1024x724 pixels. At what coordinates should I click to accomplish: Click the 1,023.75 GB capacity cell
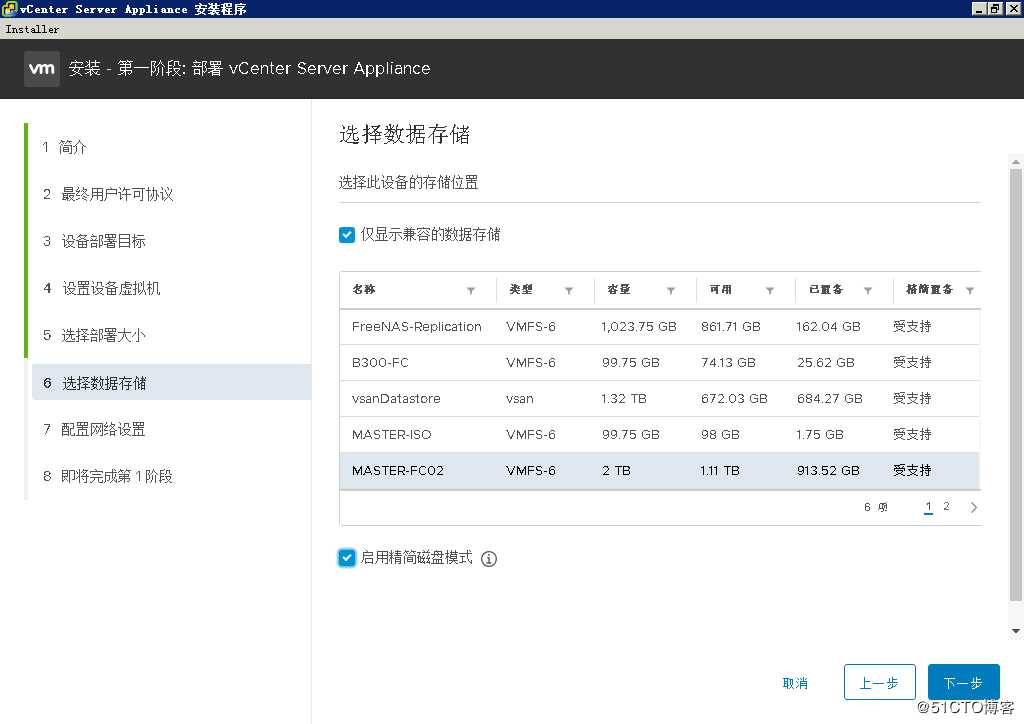click(639, 326)
